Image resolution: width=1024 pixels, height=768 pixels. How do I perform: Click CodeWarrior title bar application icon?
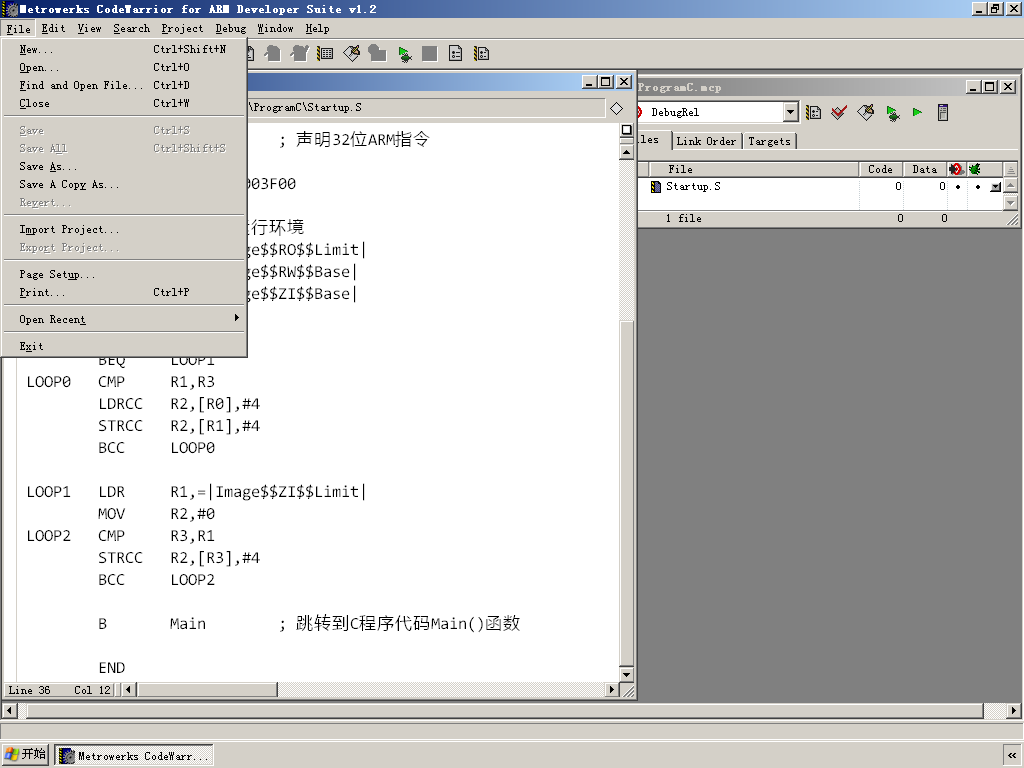coord(10,9)
